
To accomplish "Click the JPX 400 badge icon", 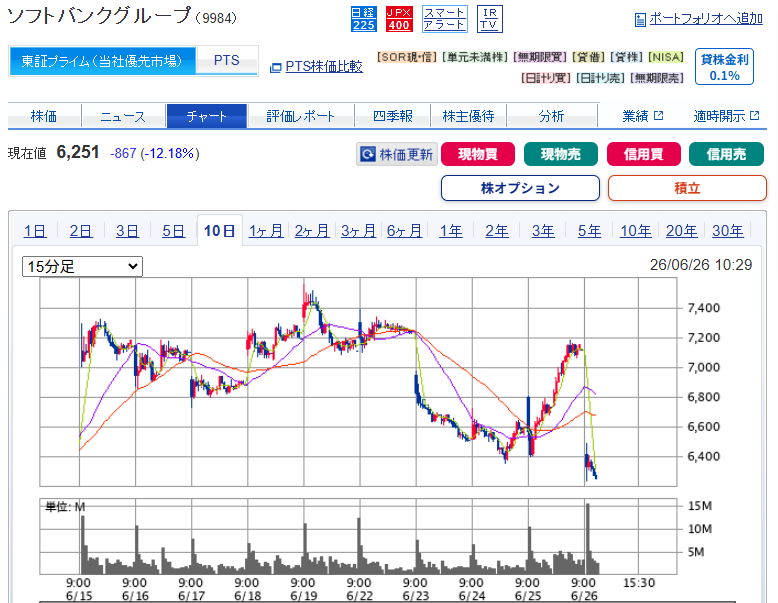I will point(399,19).
